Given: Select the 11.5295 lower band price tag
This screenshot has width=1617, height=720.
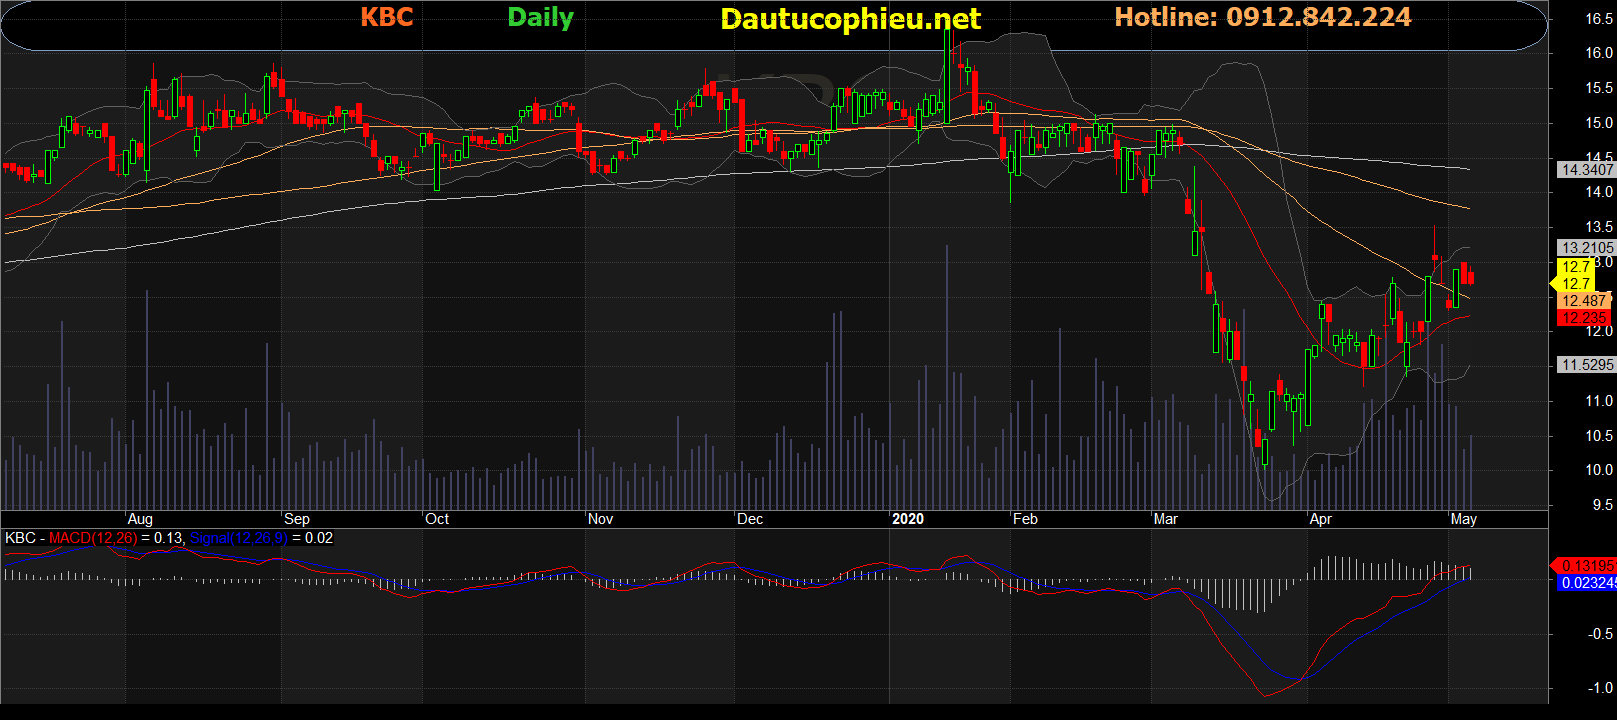Looking at the screenshot, I should pyautogui.click(x=1586, y=365).
